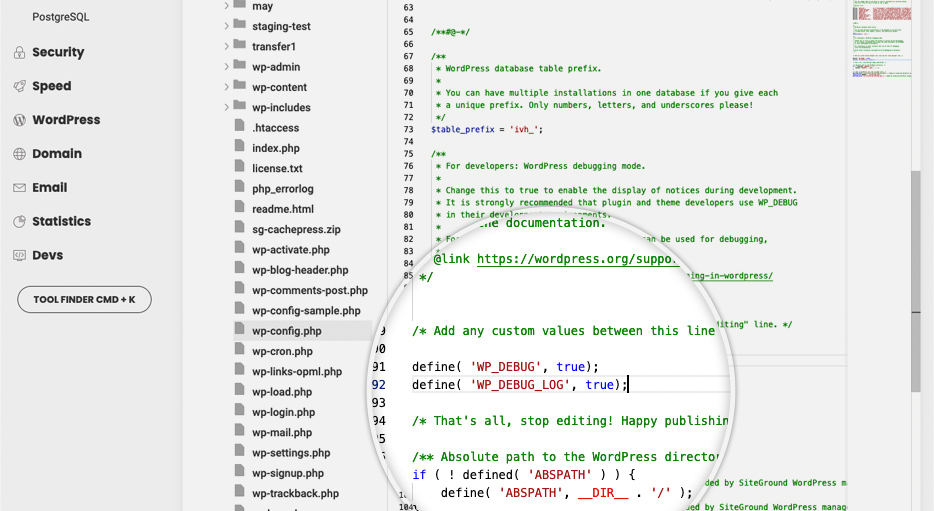Click the 'ABSPATH' __DIR__ define line
Image resolution: width=934 pixels, height=511 pixels.
click(x=566, y=493)
